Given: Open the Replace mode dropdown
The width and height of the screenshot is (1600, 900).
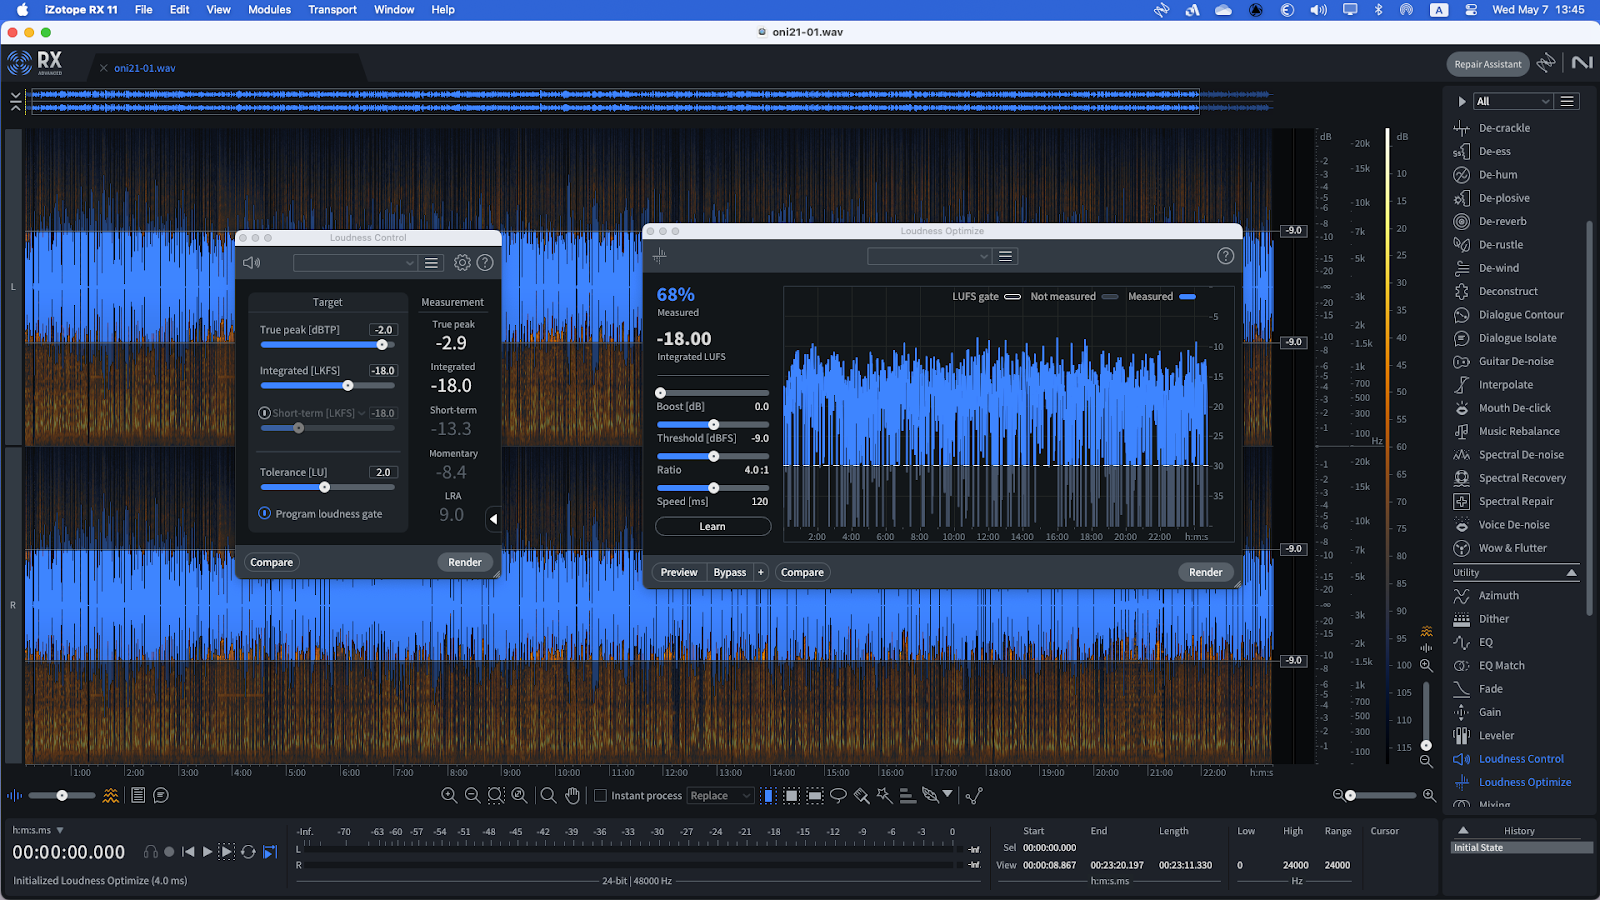Looking at the screenshot, I should [719, 796].
